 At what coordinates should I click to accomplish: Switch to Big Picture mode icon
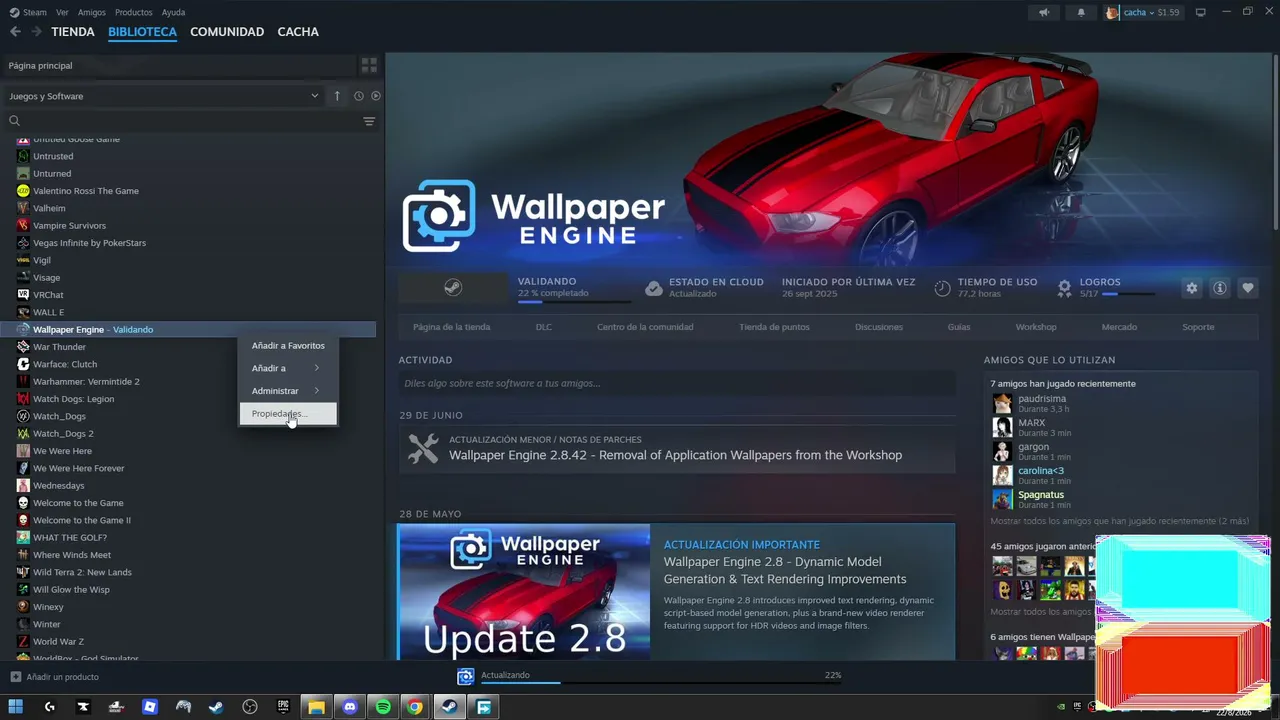[1201, 12]
